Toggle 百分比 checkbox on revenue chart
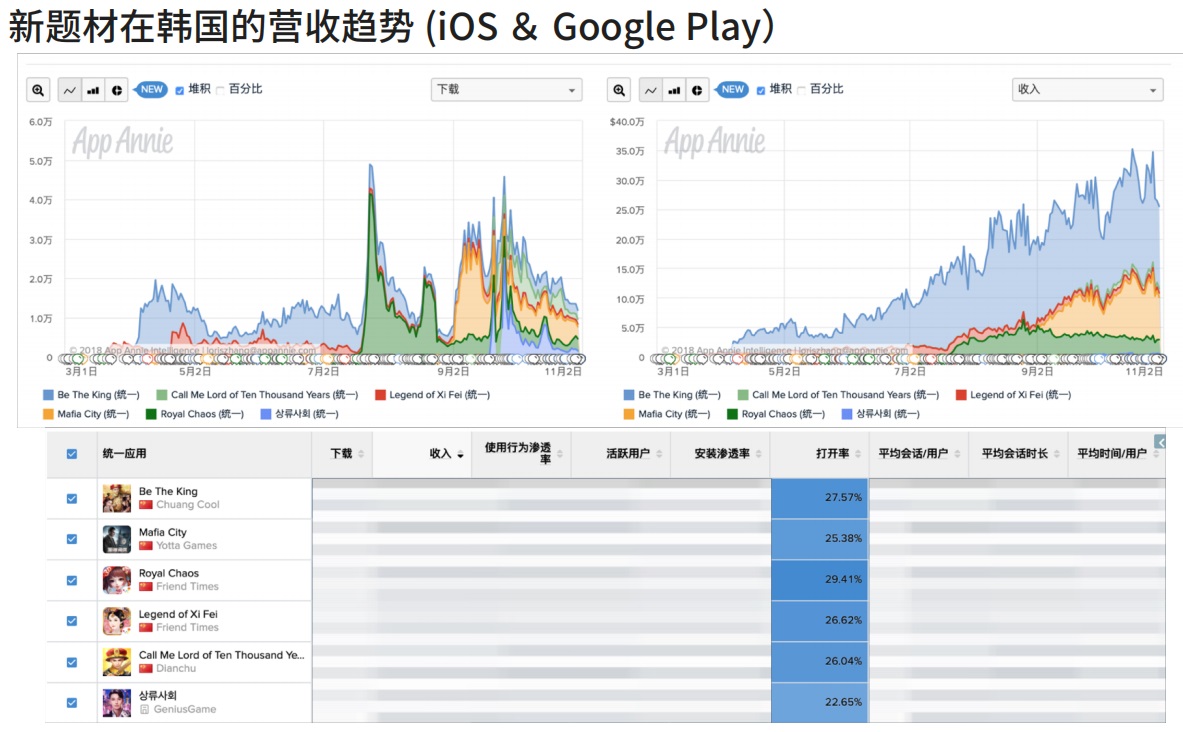The image size is (1183, 732). click(x=801, y=91)
